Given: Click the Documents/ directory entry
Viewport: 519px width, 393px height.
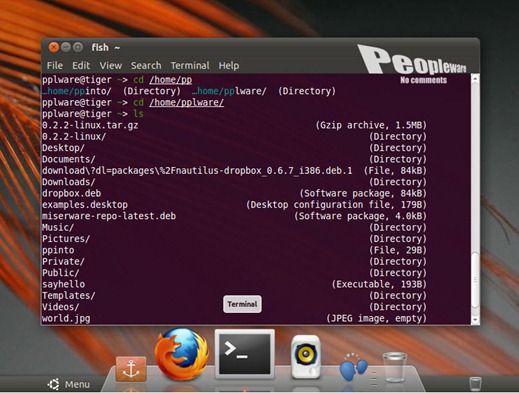Looking at the screenshot, I should [69, 159].
